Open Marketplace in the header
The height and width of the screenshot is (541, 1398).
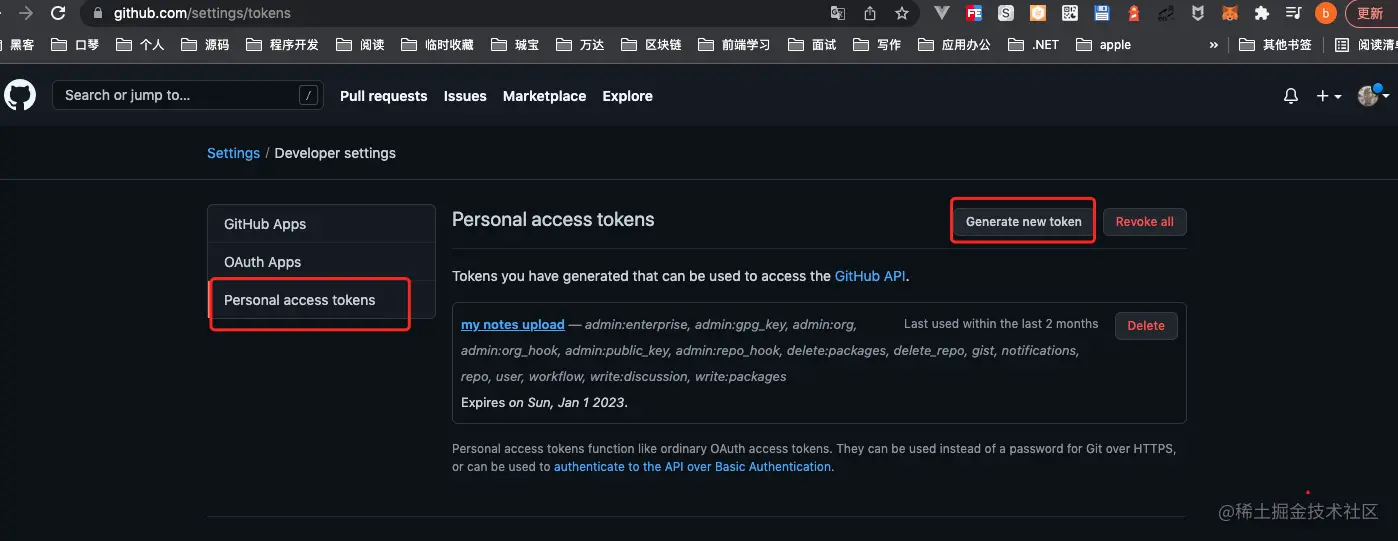(545, 96)
